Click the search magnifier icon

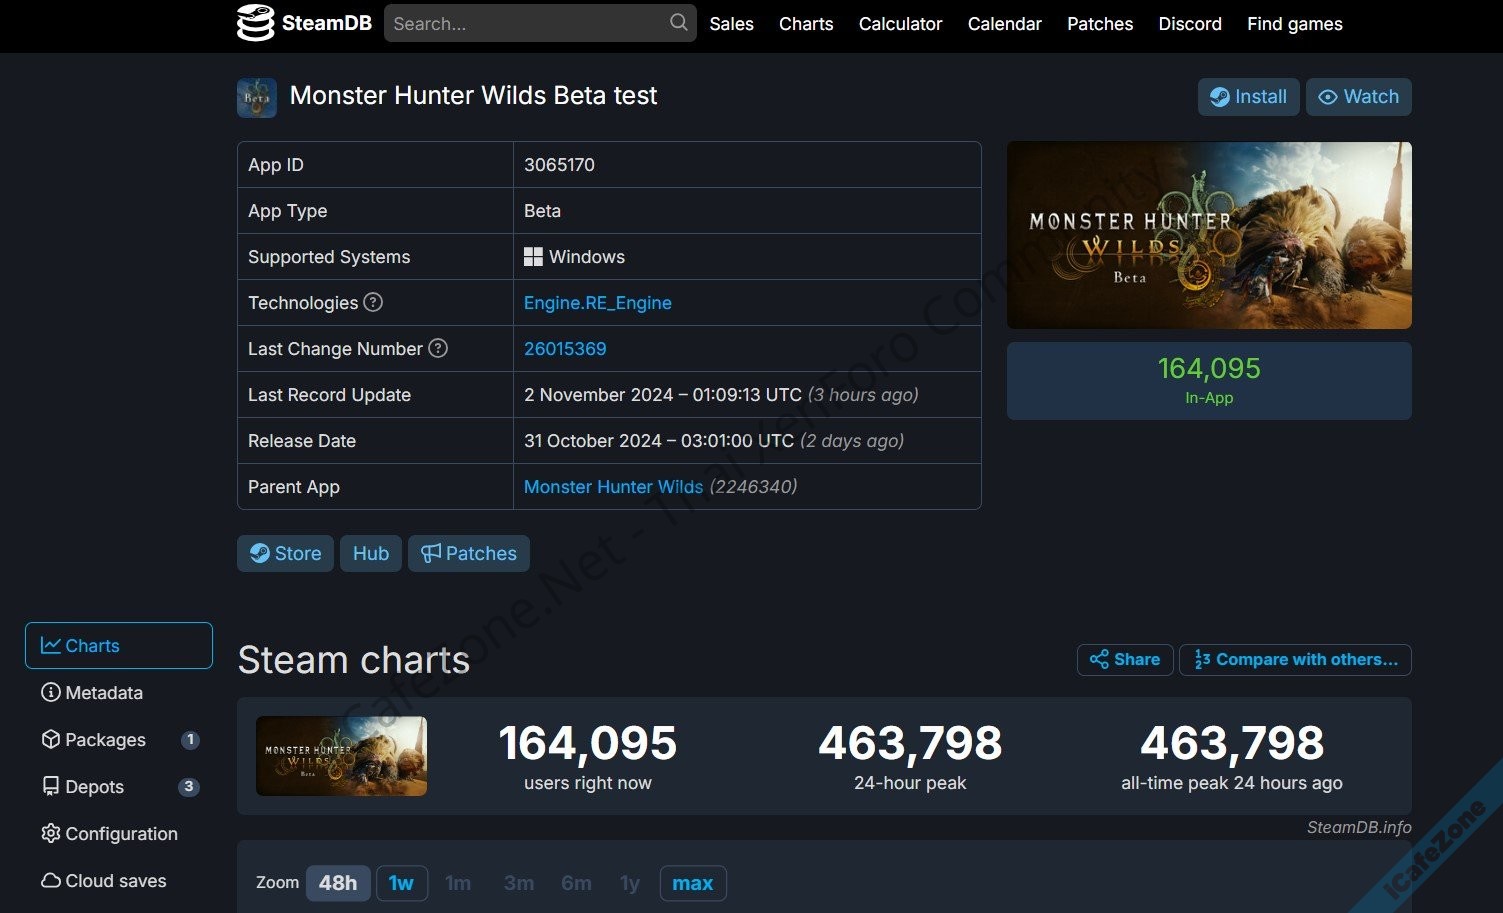pyautogui.click(x=678, y=22)
